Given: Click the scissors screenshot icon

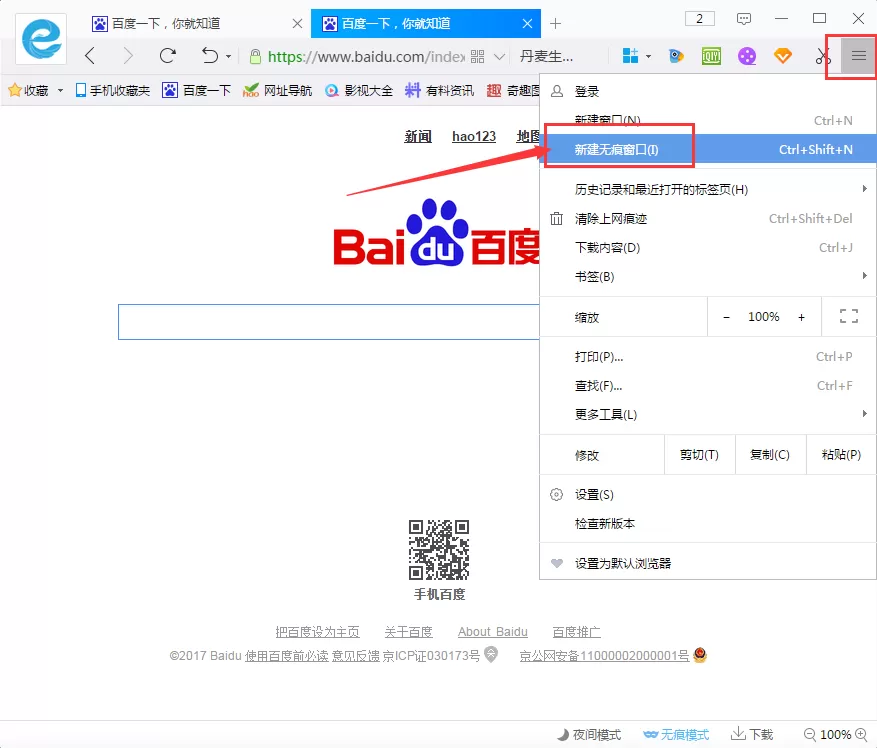Looking at the screenshot, I should (x=822, y=56).
